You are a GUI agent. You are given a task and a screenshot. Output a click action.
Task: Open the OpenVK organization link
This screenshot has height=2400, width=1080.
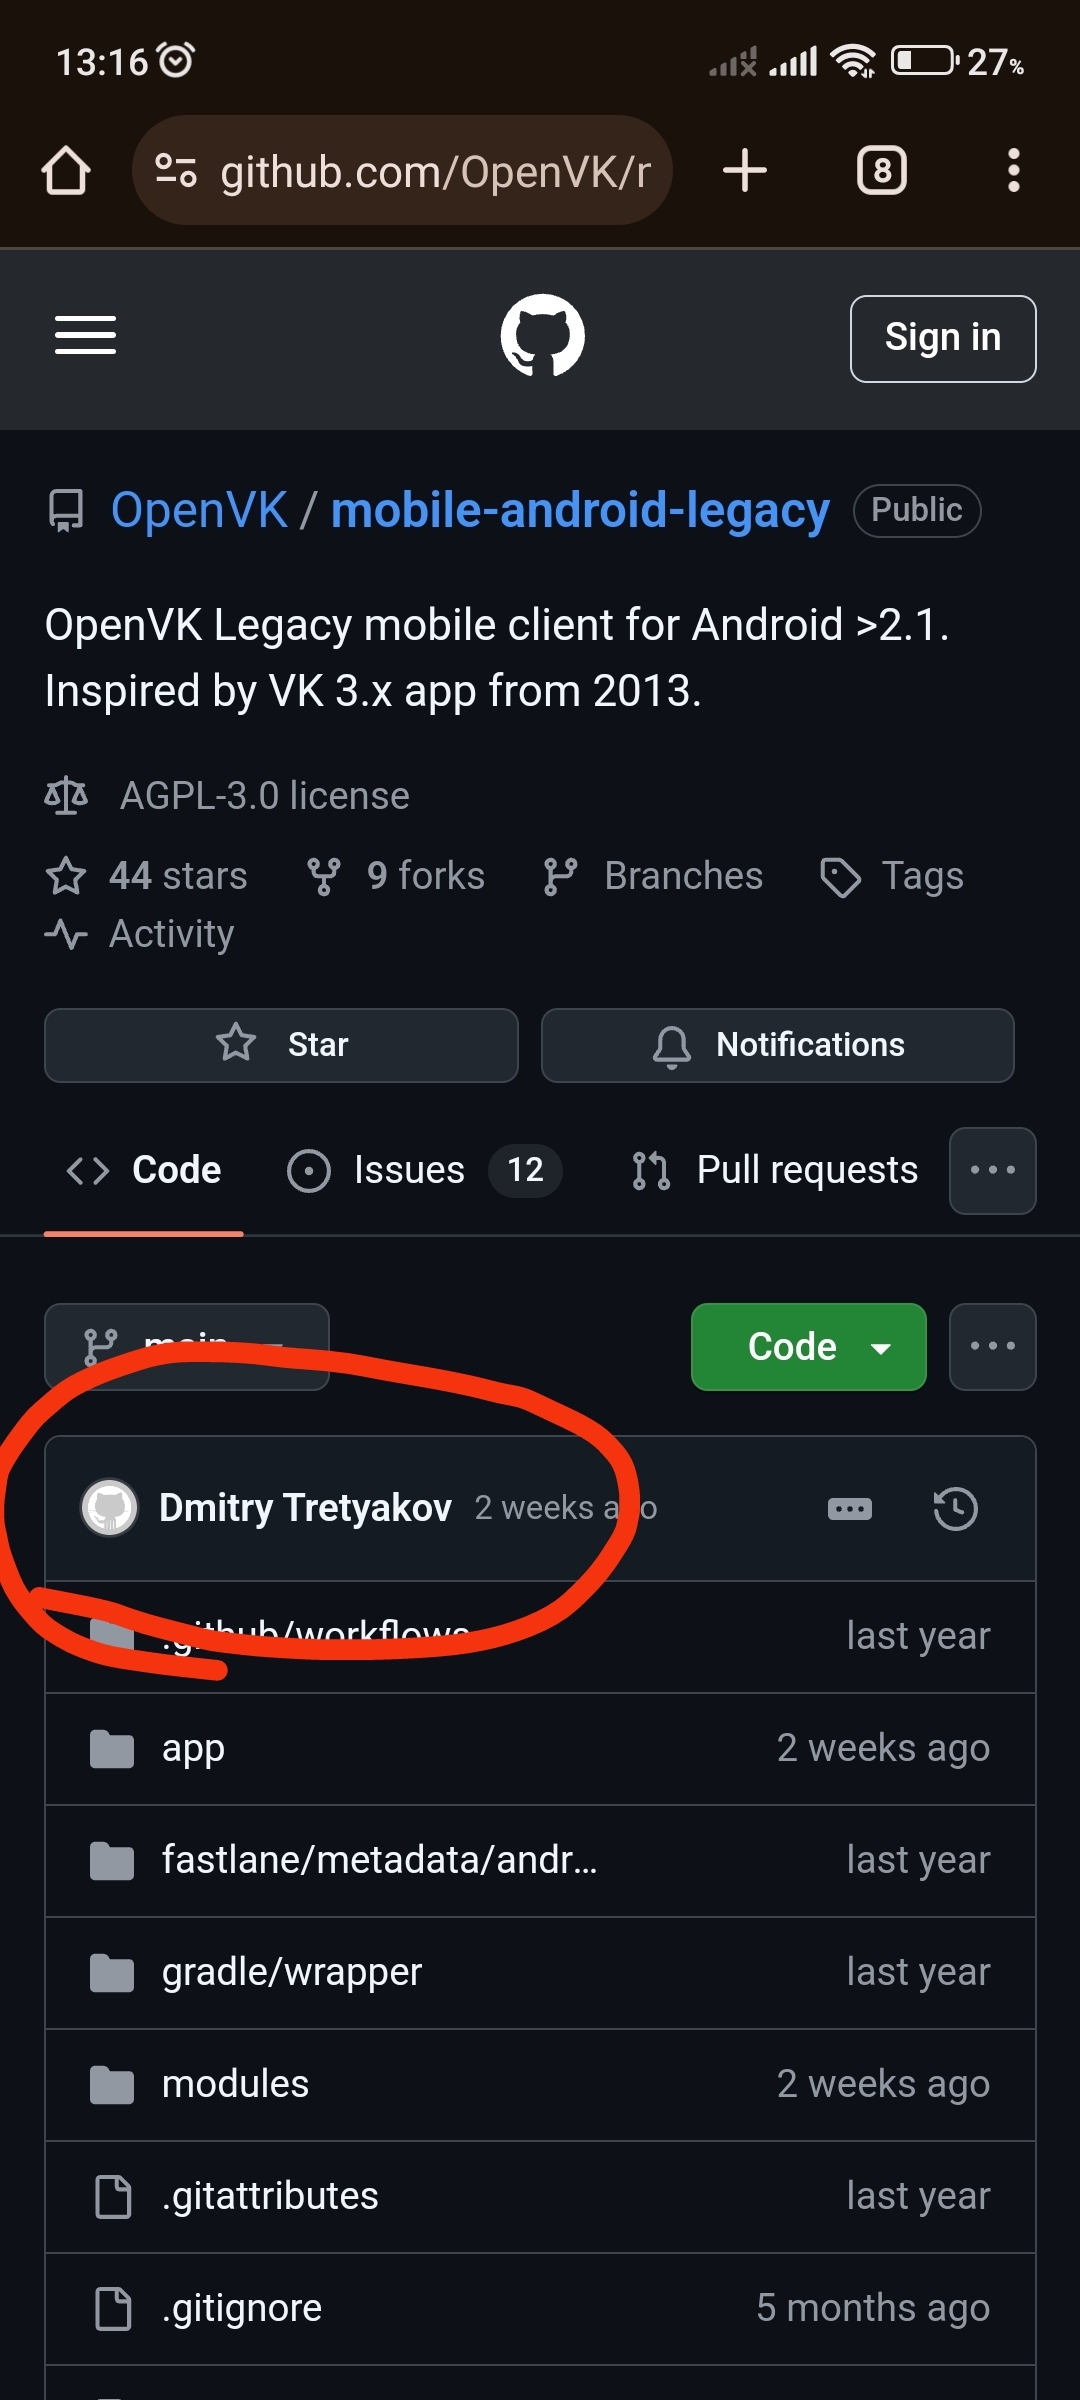[199, 511]
